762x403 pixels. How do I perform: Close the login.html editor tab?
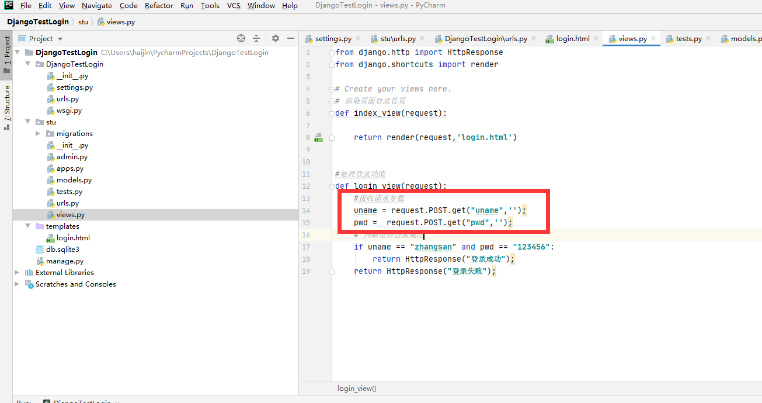(x=594, y=38)
